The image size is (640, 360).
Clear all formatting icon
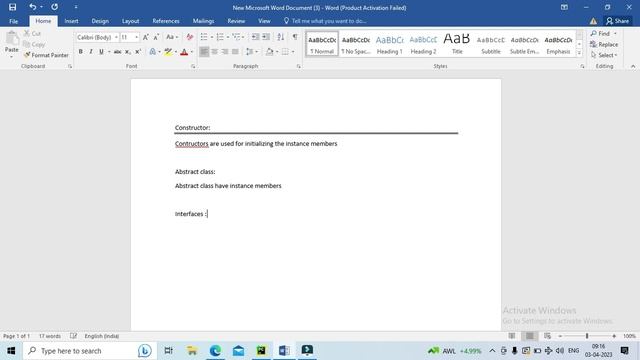pos(189,37)
